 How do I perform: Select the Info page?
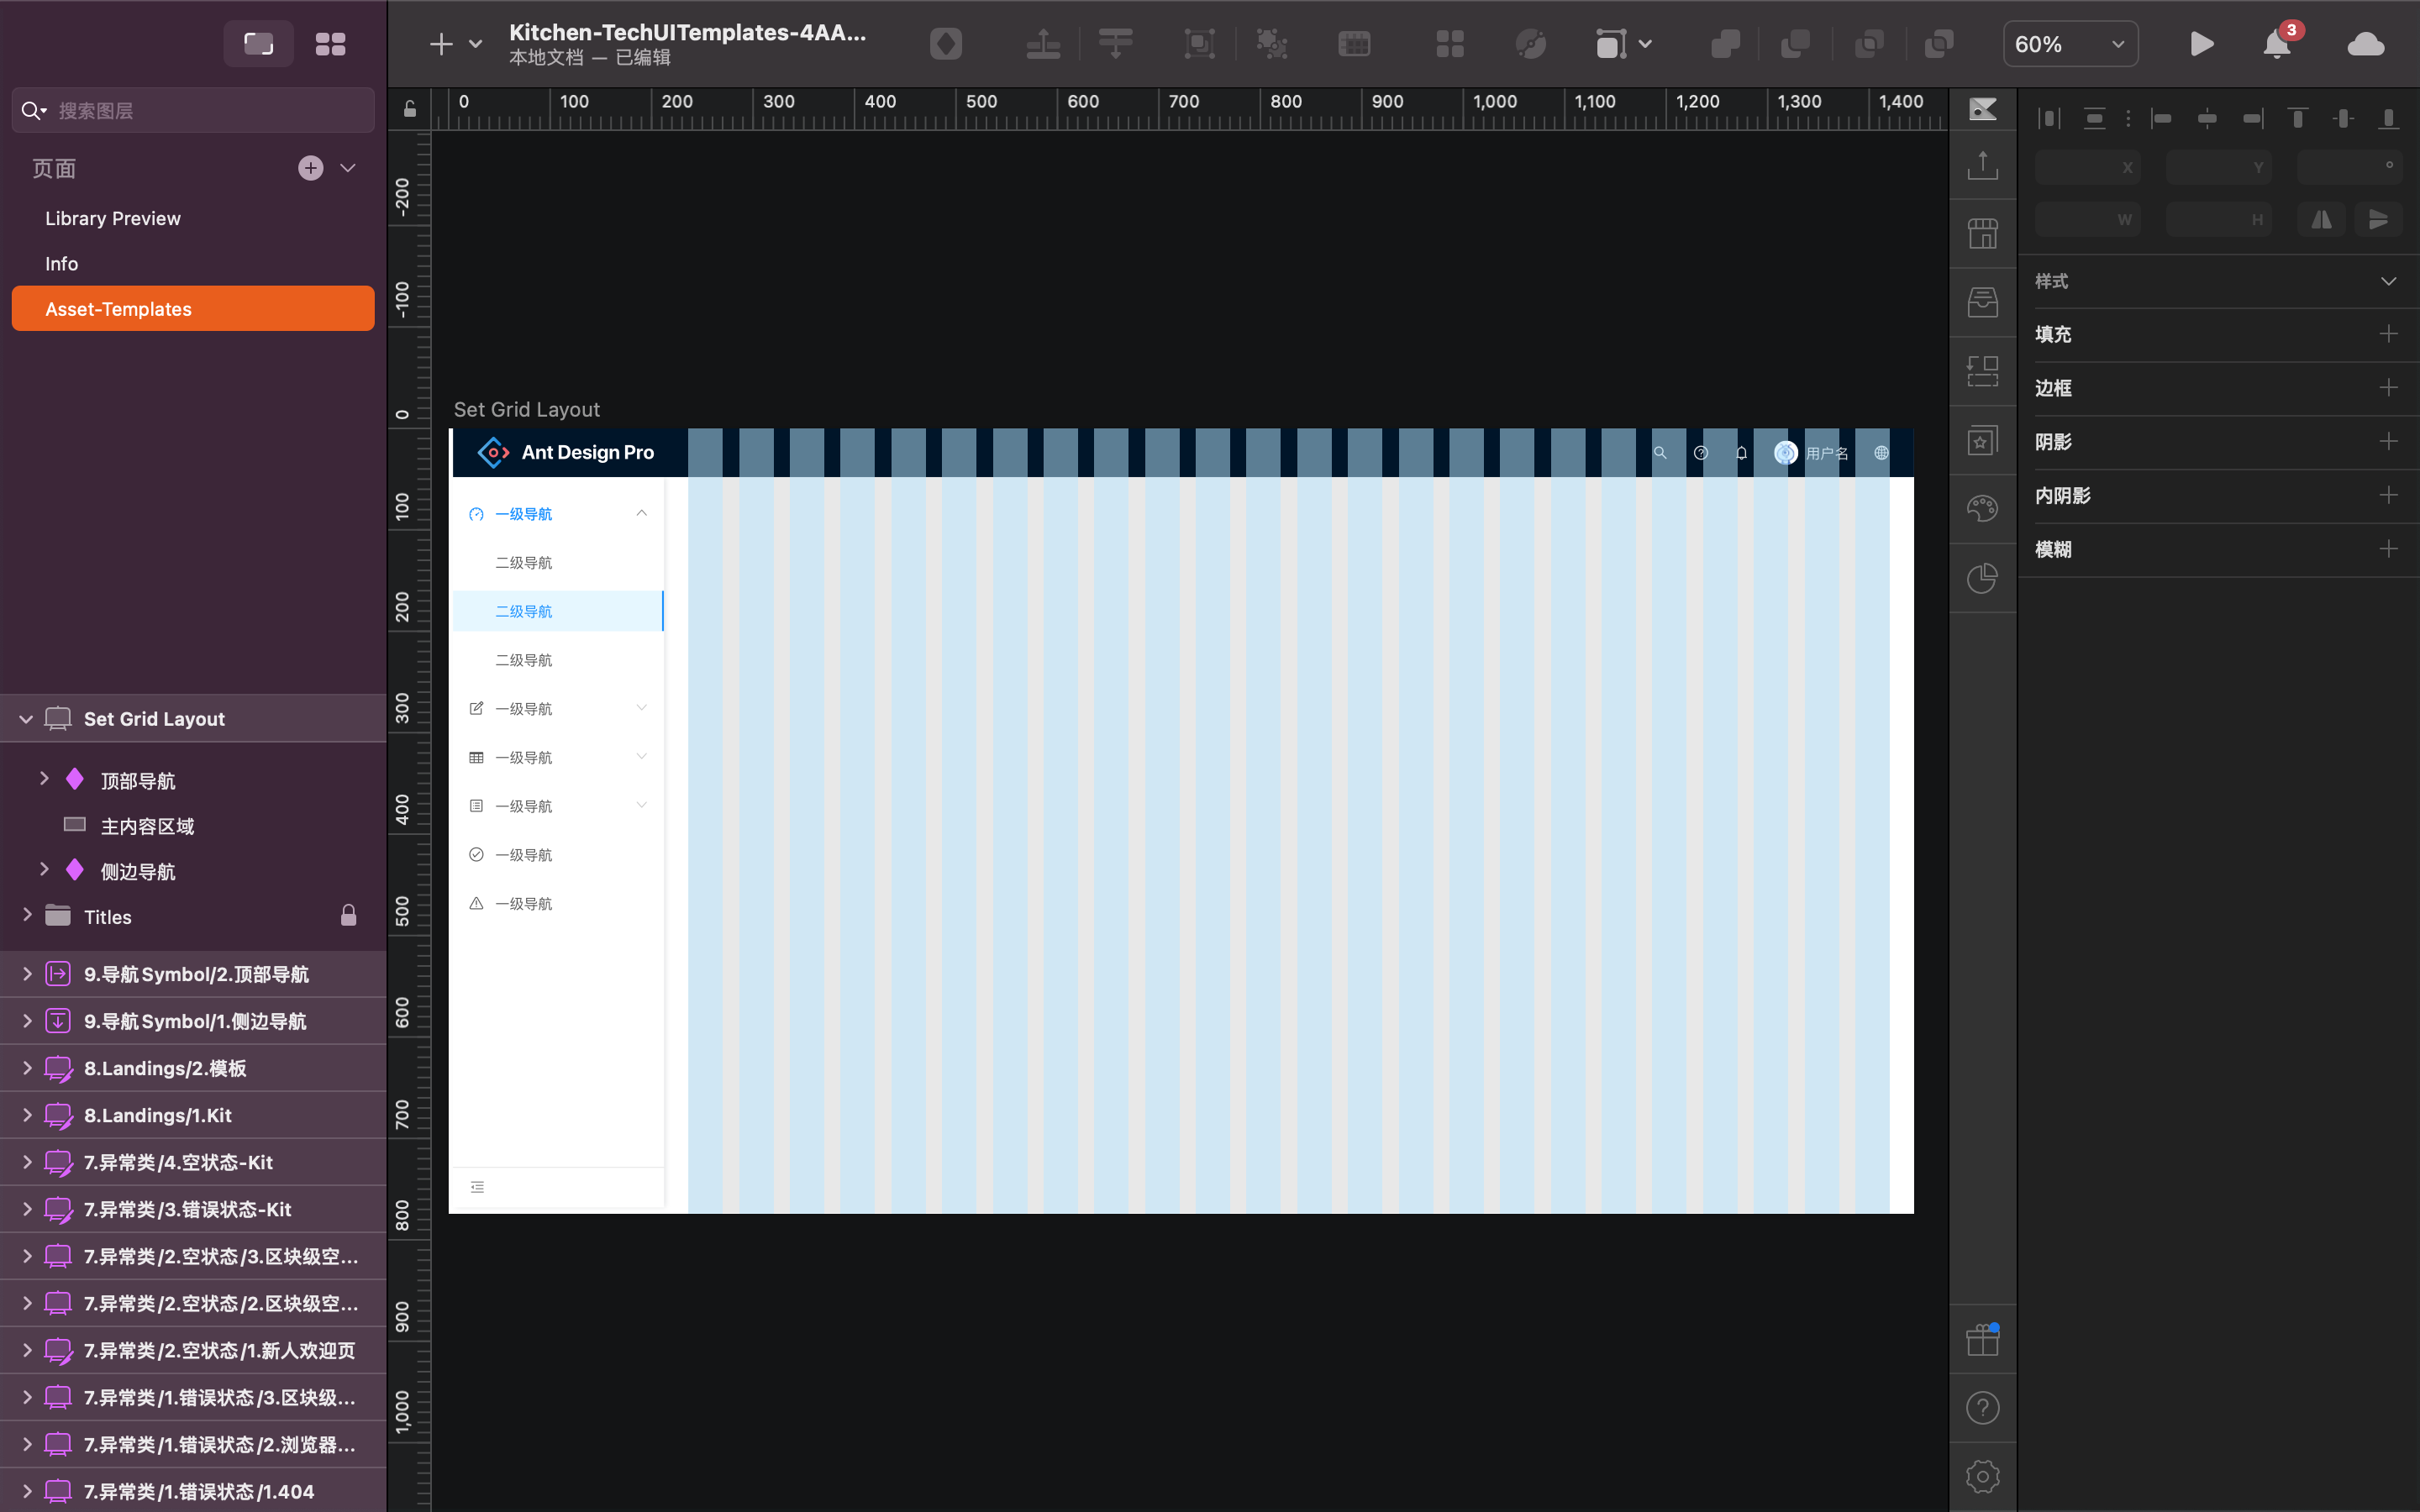tap(62, 264)
